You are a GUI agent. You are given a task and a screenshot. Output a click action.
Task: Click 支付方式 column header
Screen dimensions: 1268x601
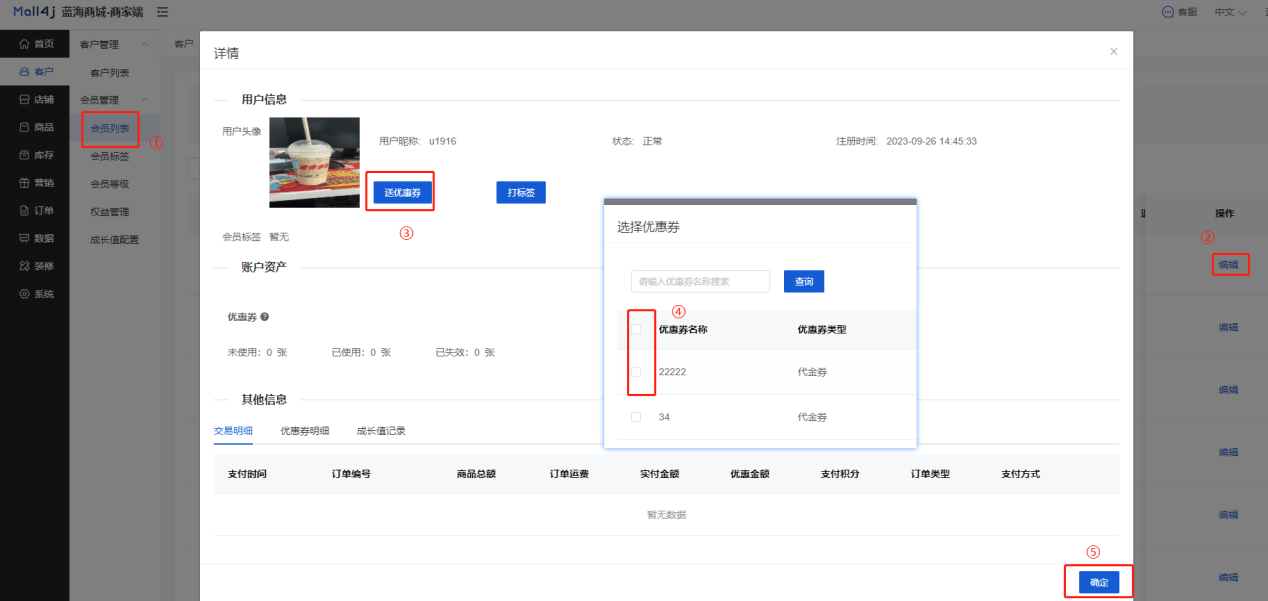pyautogui.click(x=1020, y=474)
